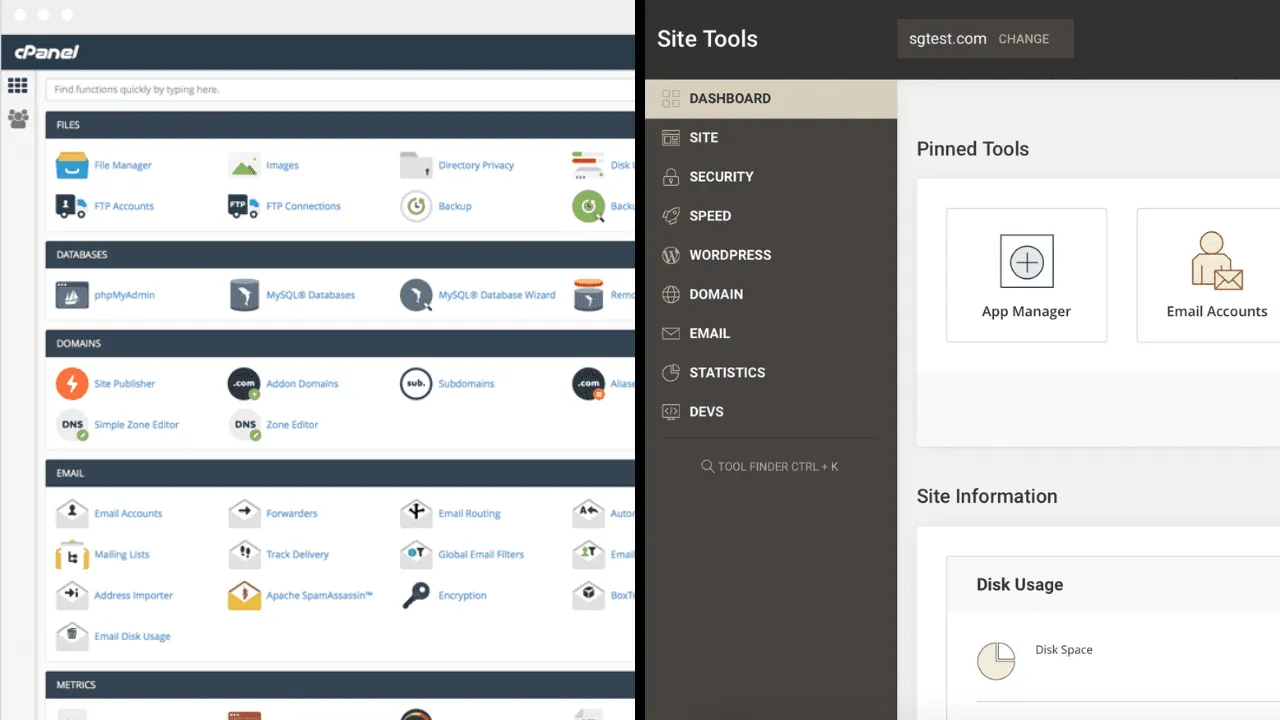
Task: Collapse the EMAIL section header
Action: (x=340, y=473)
